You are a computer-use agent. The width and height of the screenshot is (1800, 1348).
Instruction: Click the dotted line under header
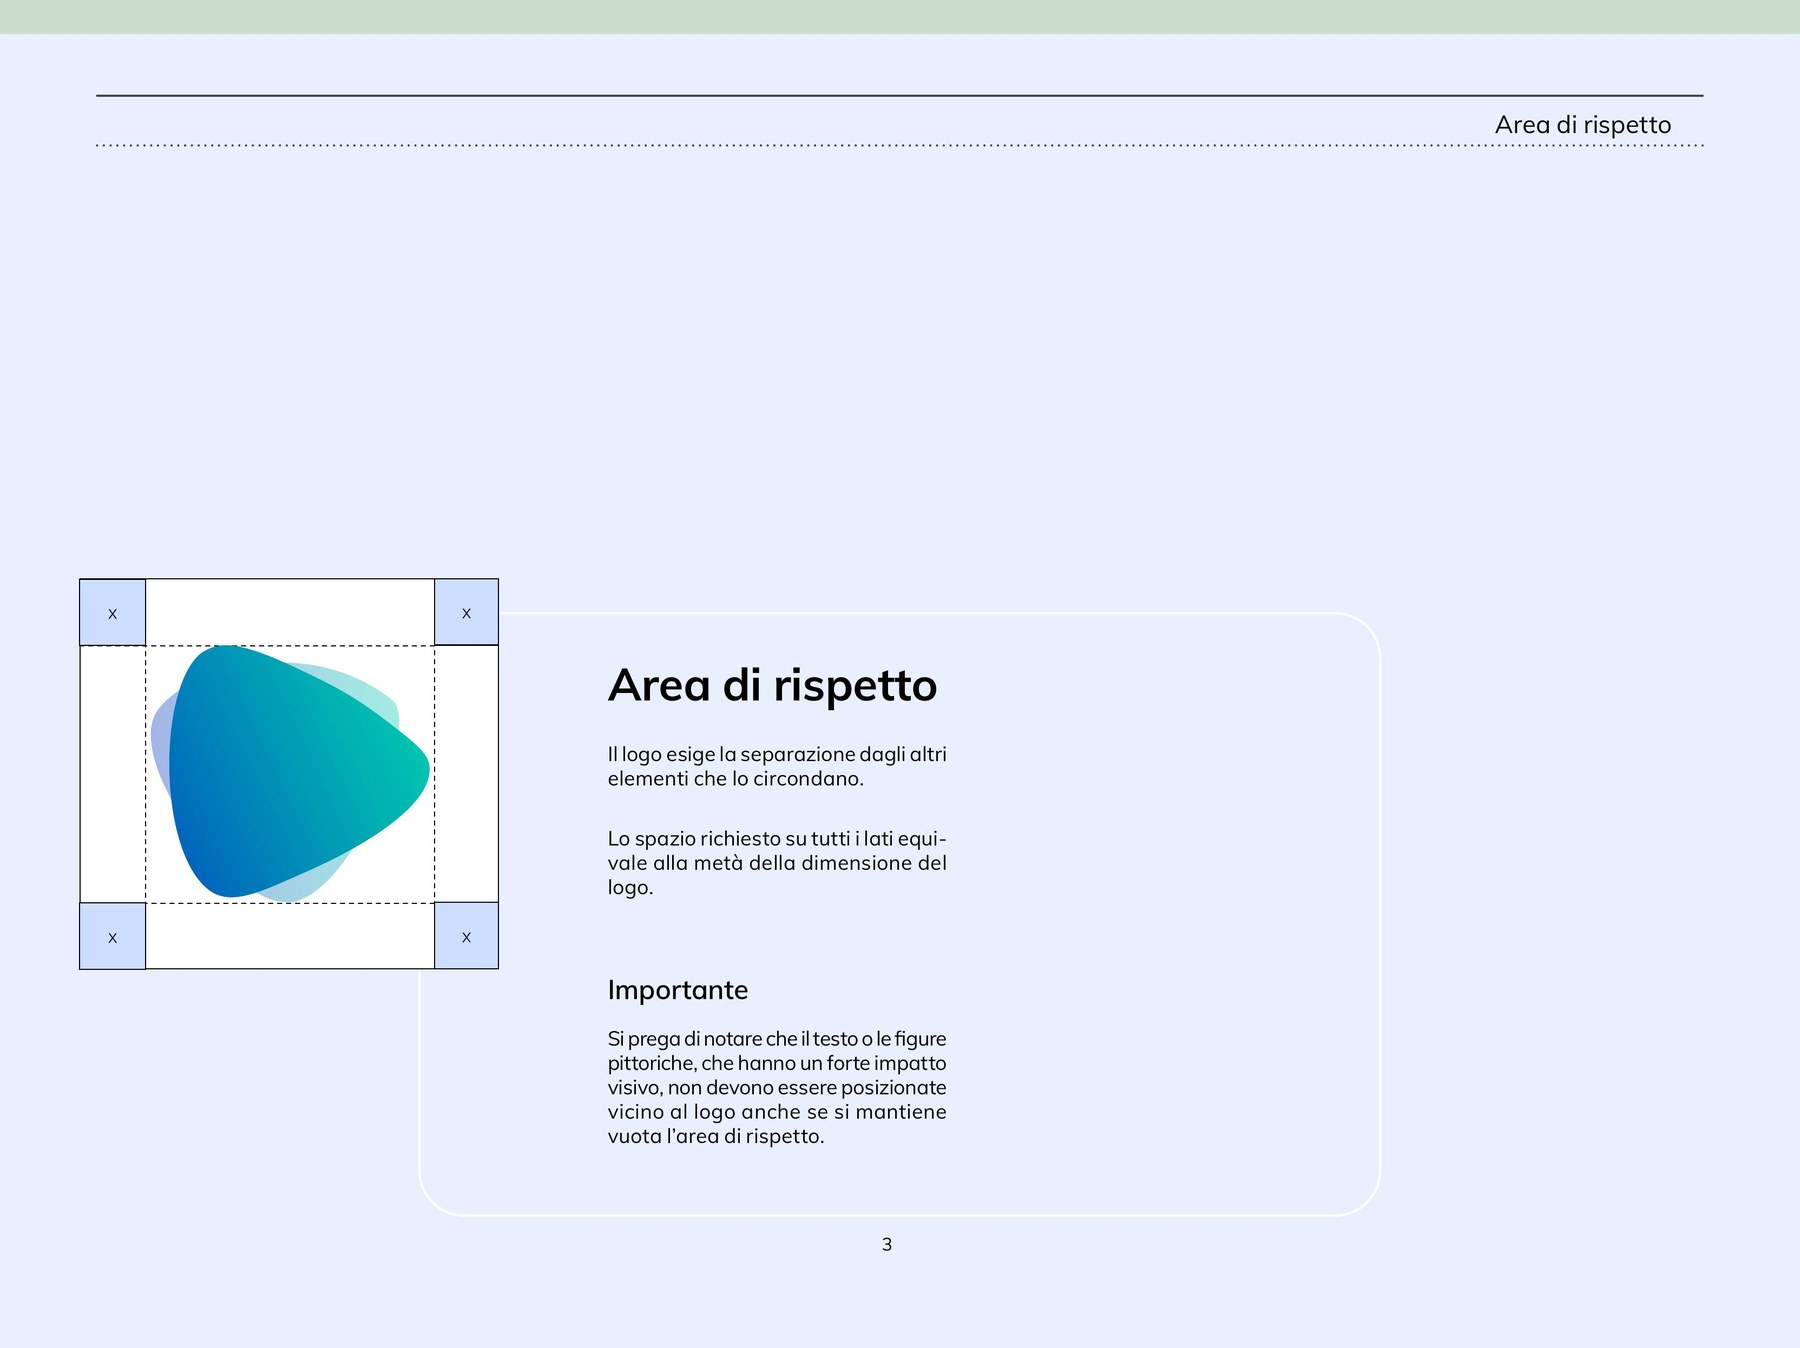(900, 145)
